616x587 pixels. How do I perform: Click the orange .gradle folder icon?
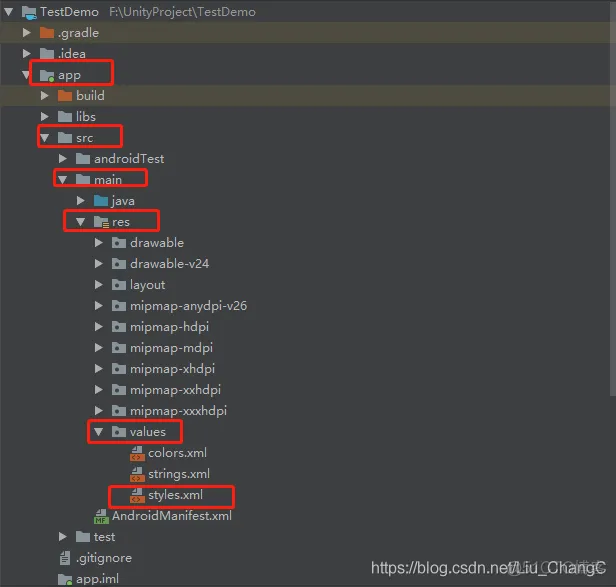[x=47, y=33]
